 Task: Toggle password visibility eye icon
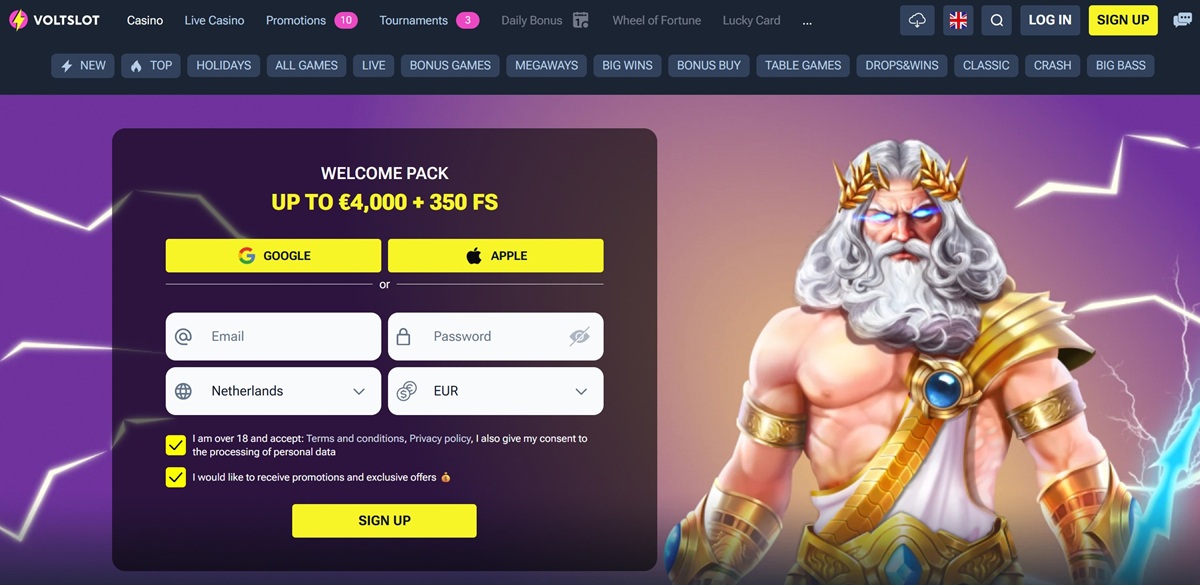(x=579, y=337)
